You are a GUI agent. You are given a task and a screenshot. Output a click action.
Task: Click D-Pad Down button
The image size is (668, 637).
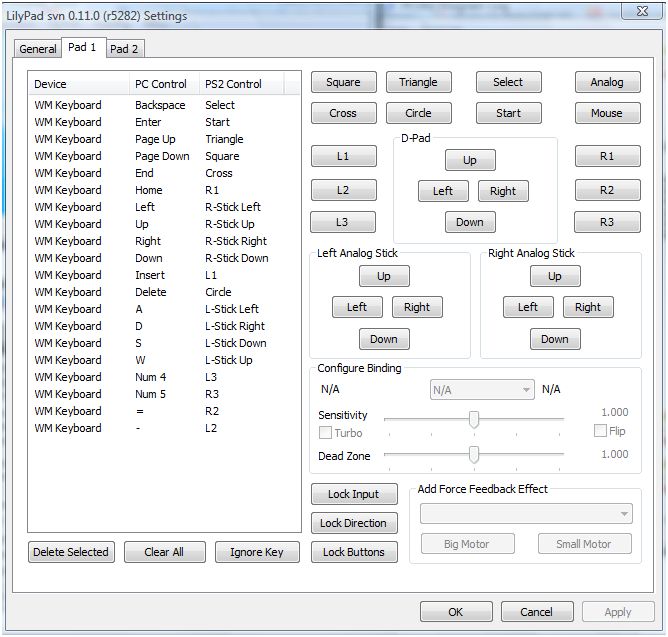[470, 222]
